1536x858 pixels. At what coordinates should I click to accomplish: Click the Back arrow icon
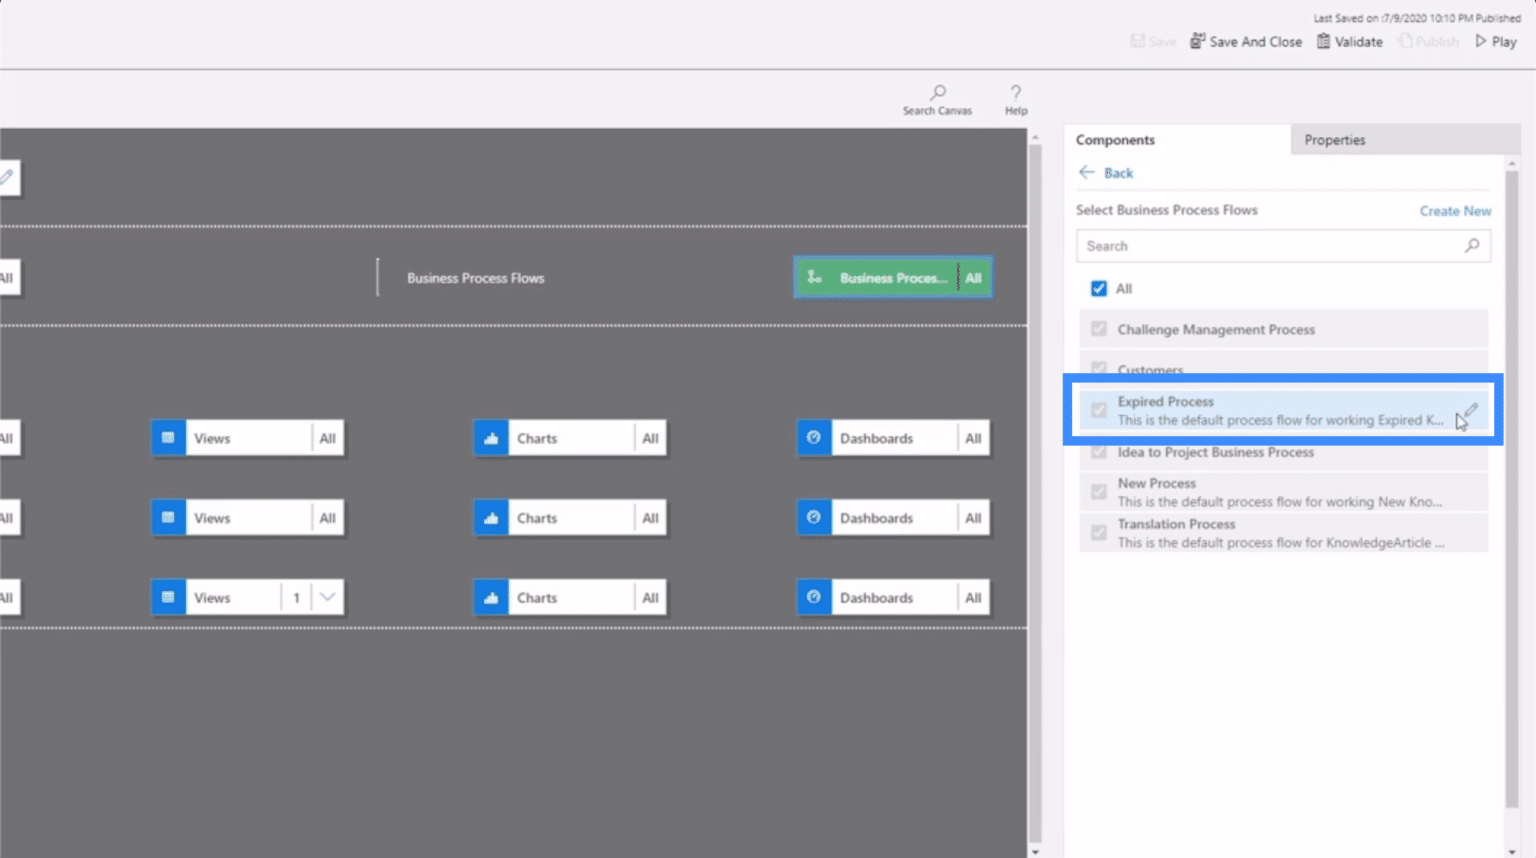(1087, 172)
